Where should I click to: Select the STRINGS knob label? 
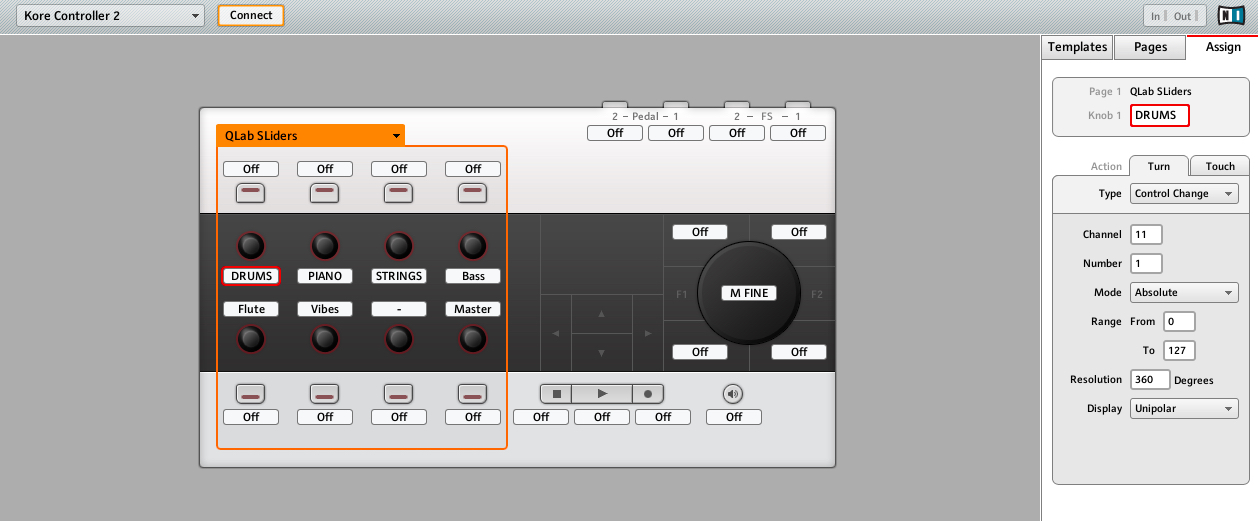399,276
